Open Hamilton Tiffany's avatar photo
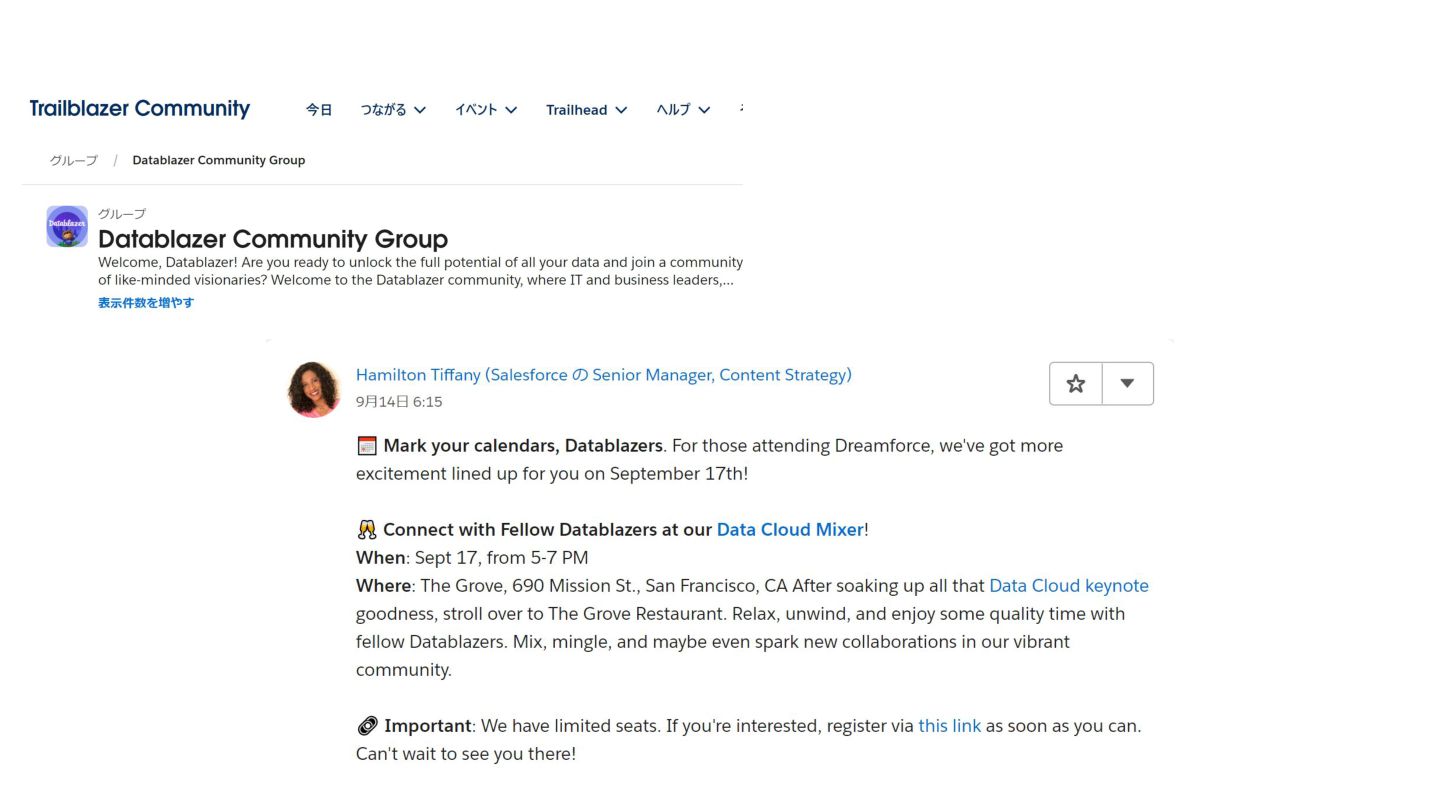 point(314,389)
